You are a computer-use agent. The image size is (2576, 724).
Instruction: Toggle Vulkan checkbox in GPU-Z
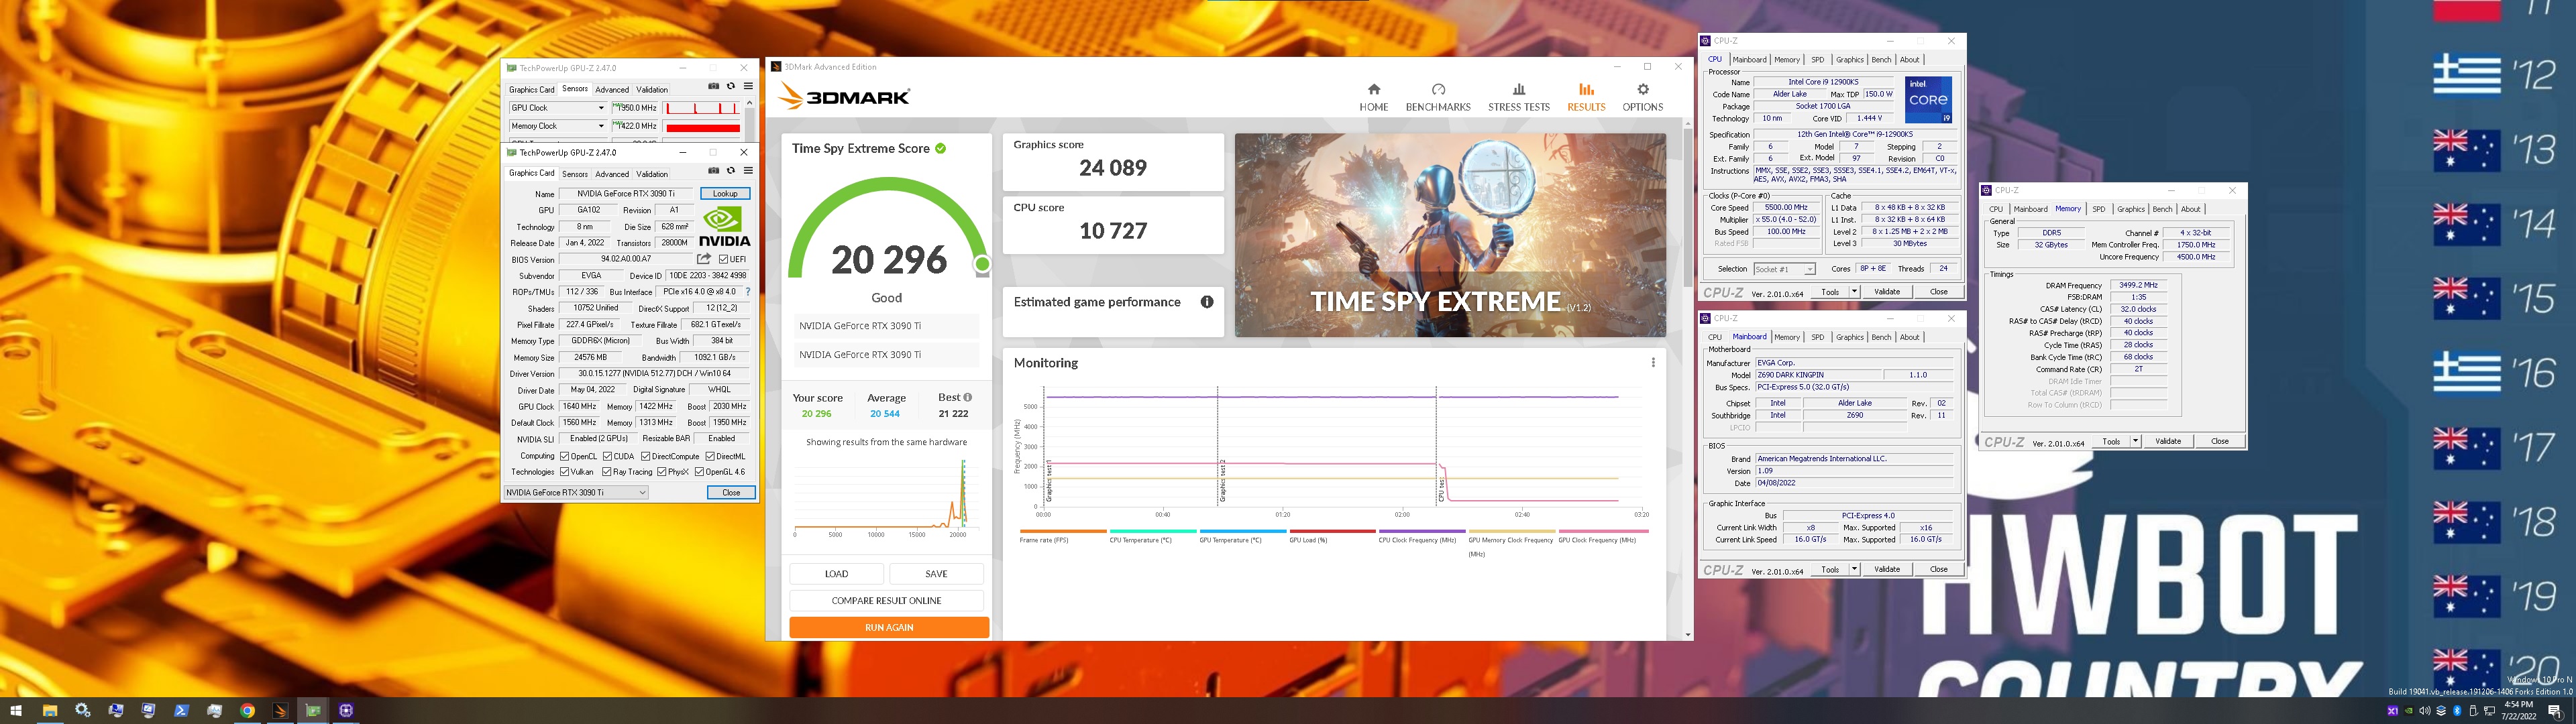tap(565, 472)
